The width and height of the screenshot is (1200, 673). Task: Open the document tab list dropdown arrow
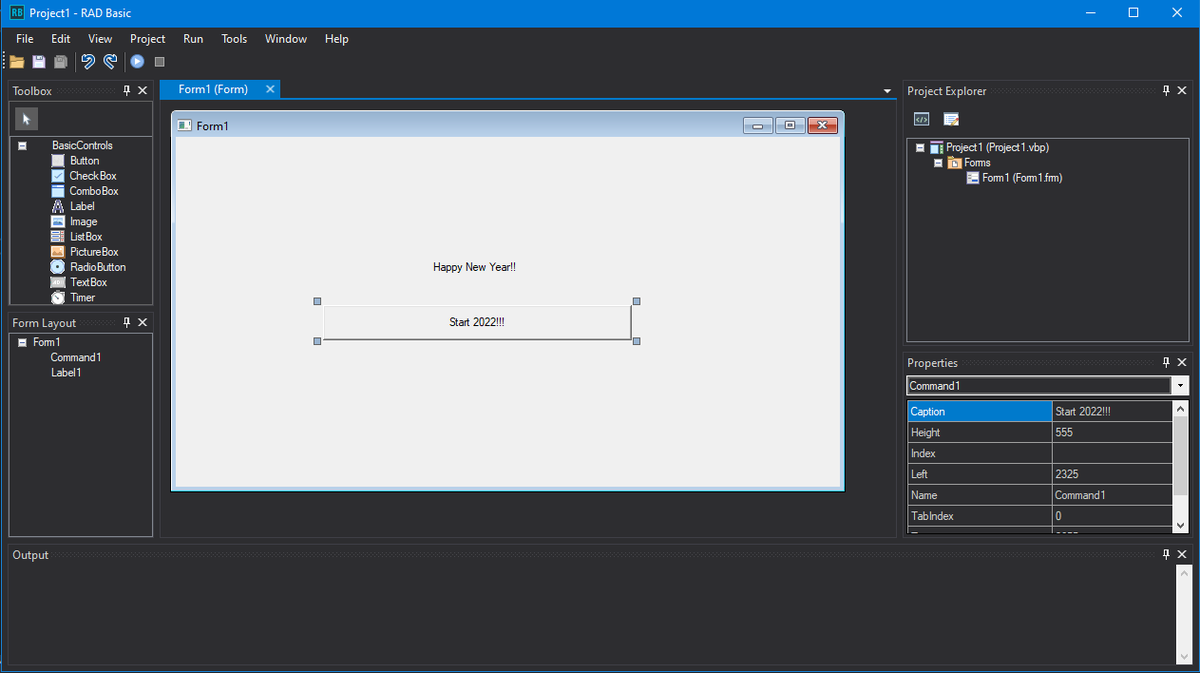point(887,91)
